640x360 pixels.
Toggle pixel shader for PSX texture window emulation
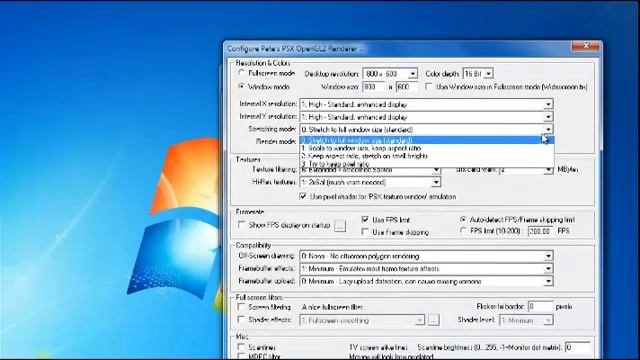[x=303, y=196]
